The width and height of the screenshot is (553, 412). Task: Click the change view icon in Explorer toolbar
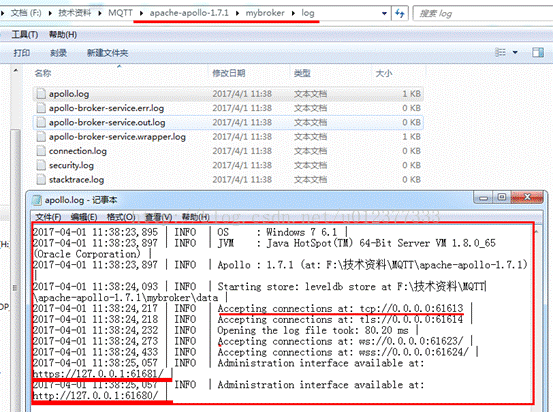pyautogui.click(x=500, y=53)
